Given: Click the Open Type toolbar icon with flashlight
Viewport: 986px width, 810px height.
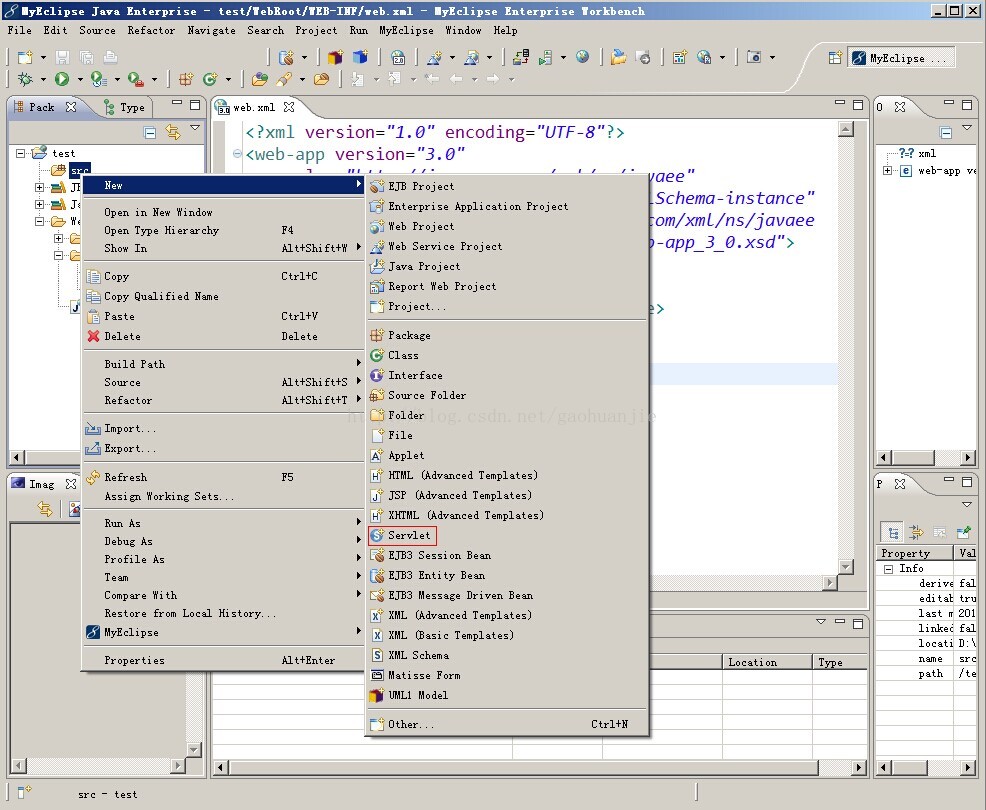Looking at the screenshot, I should point(284,79).
